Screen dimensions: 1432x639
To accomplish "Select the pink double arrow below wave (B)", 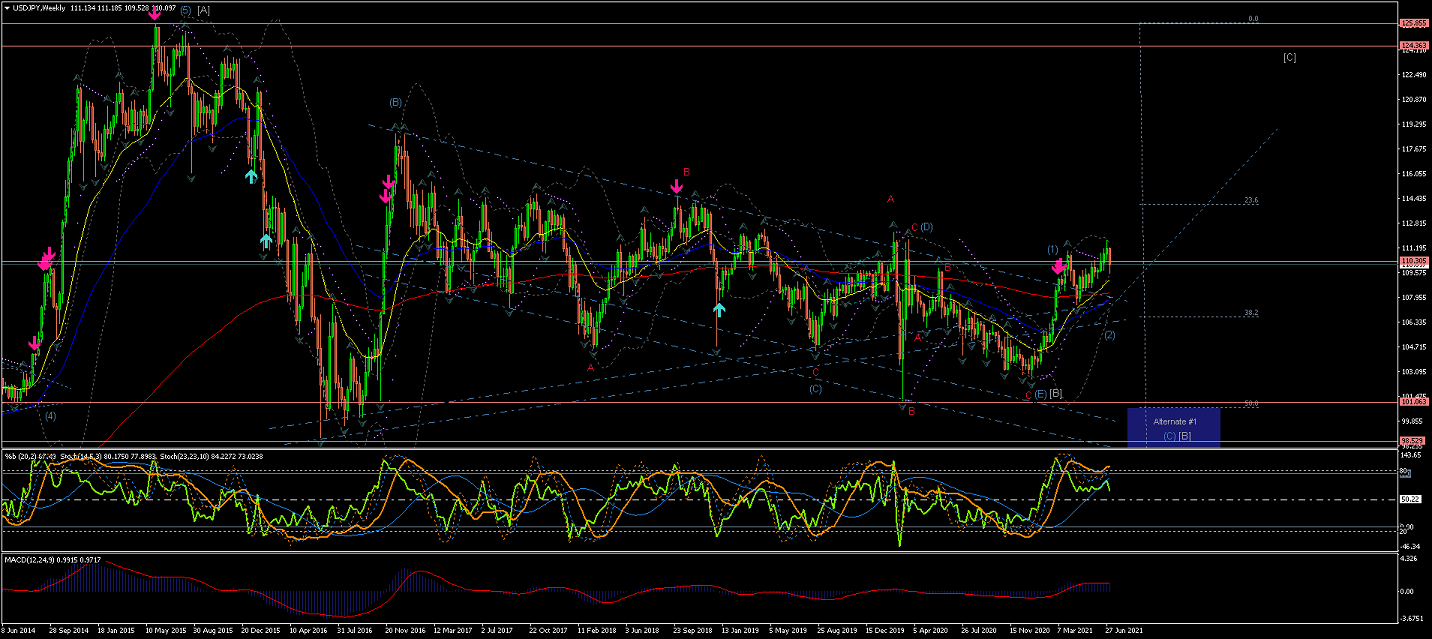I will click(x=386, y=189).
